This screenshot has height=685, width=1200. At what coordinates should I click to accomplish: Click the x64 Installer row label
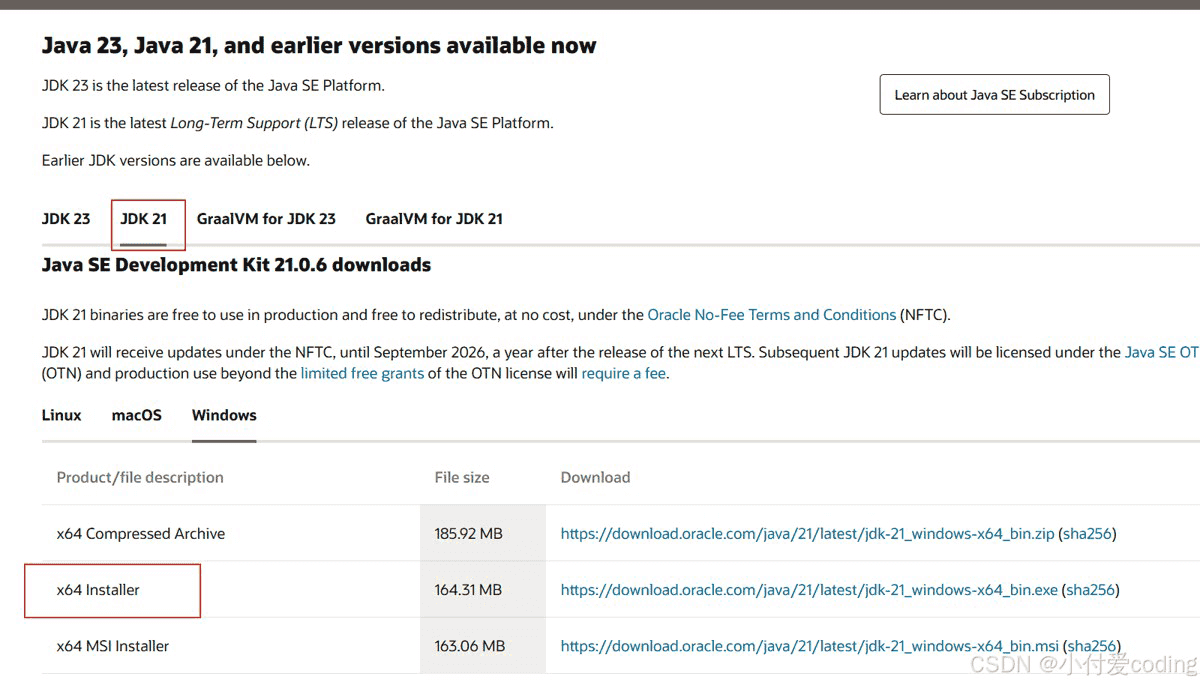pyautogui.click(x=98, y=590)
